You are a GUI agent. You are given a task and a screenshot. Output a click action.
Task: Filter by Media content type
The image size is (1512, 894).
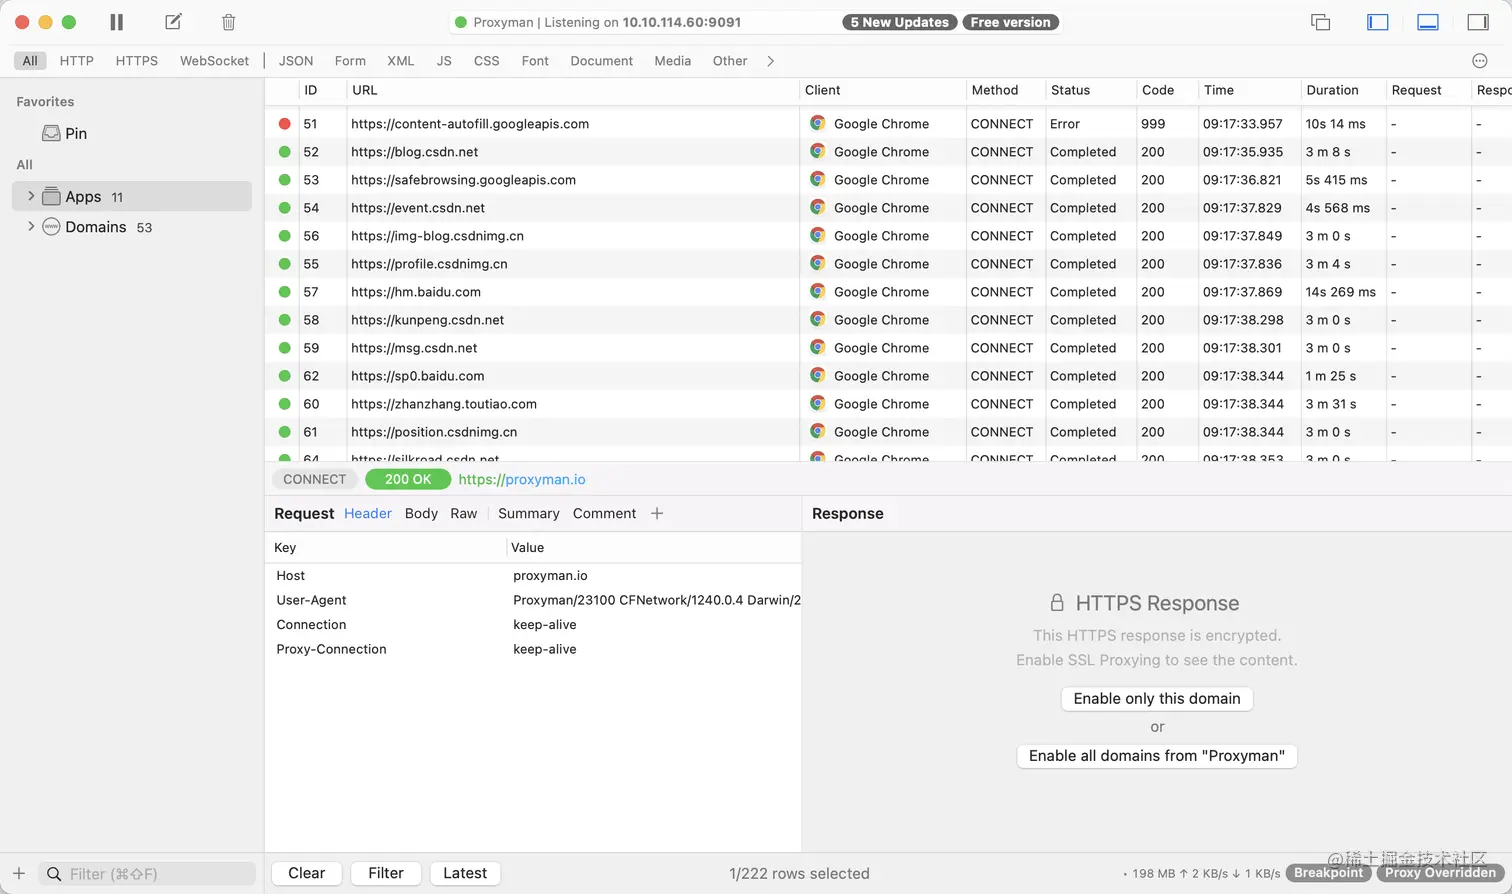(x=673, y=61)
